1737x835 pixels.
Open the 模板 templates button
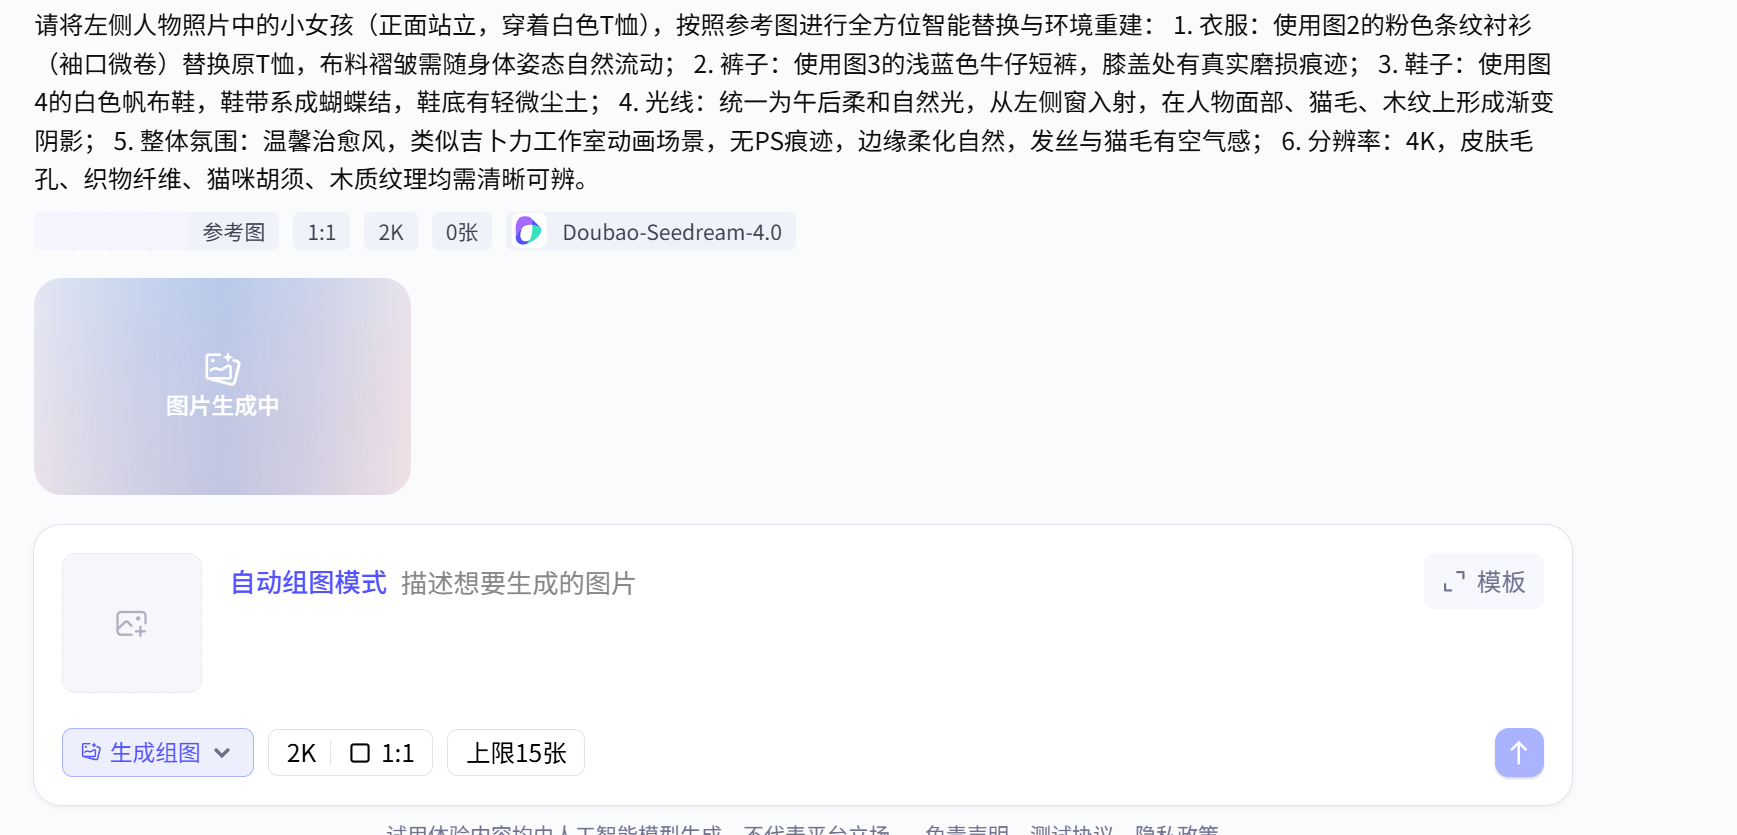point(1483,581)
